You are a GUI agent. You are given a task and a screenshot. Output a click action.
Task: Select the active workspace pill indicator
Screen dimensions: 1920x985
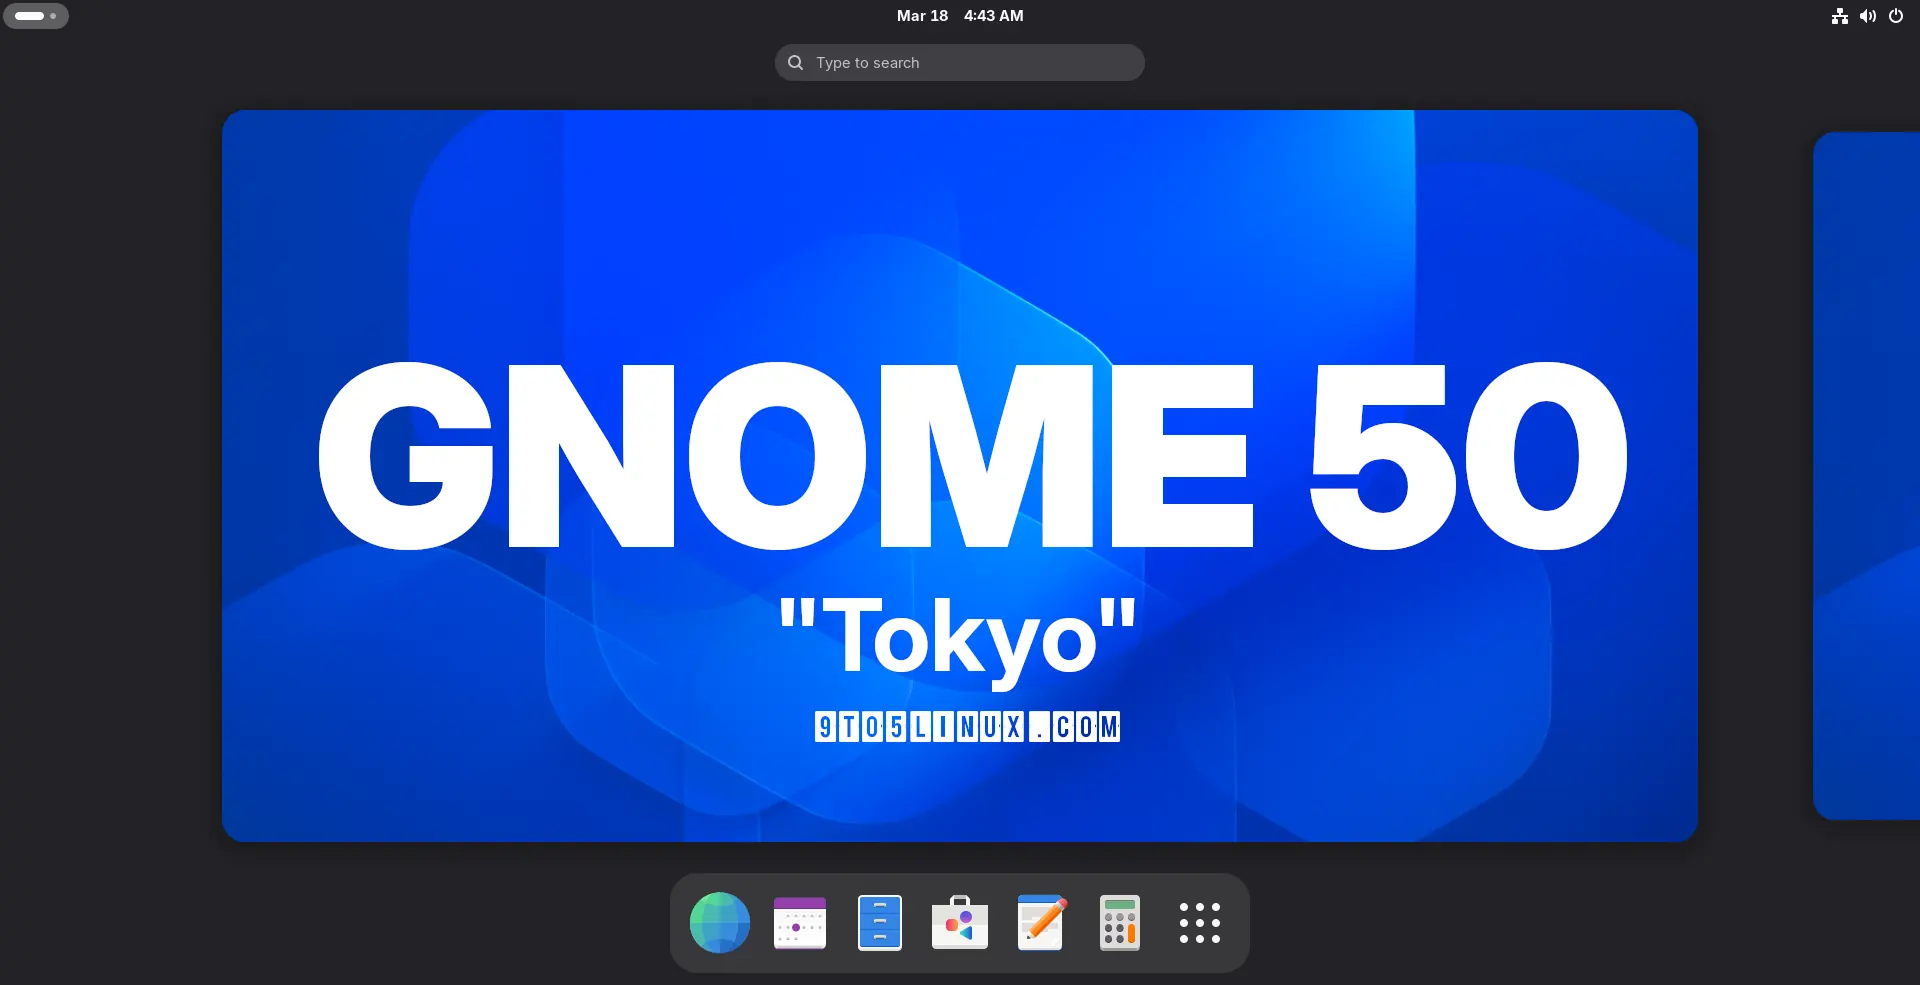point(30,15)
